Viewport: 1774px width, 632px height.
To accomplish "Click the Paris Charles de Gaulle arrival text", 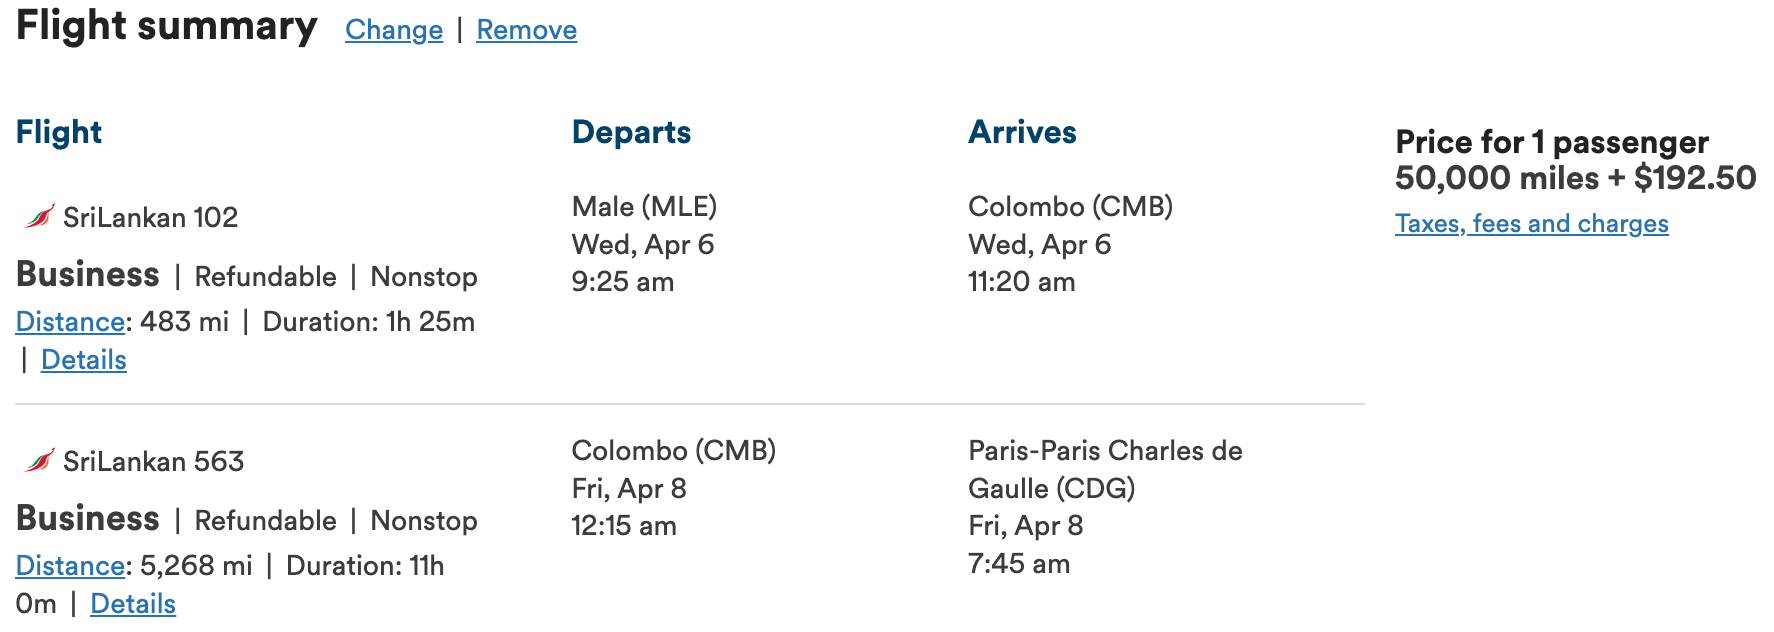I will tap(1105, 469).
